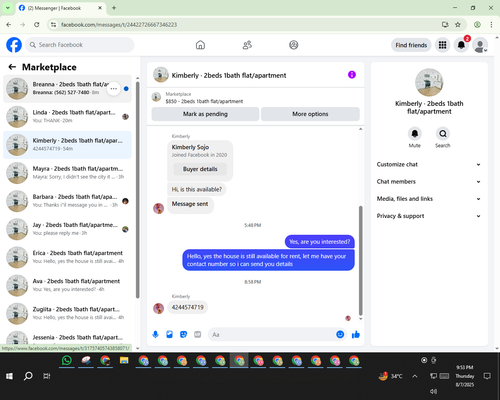The image size is (500, 400).
Task: Go to the Home feed icon
Action: pos(200,45)
